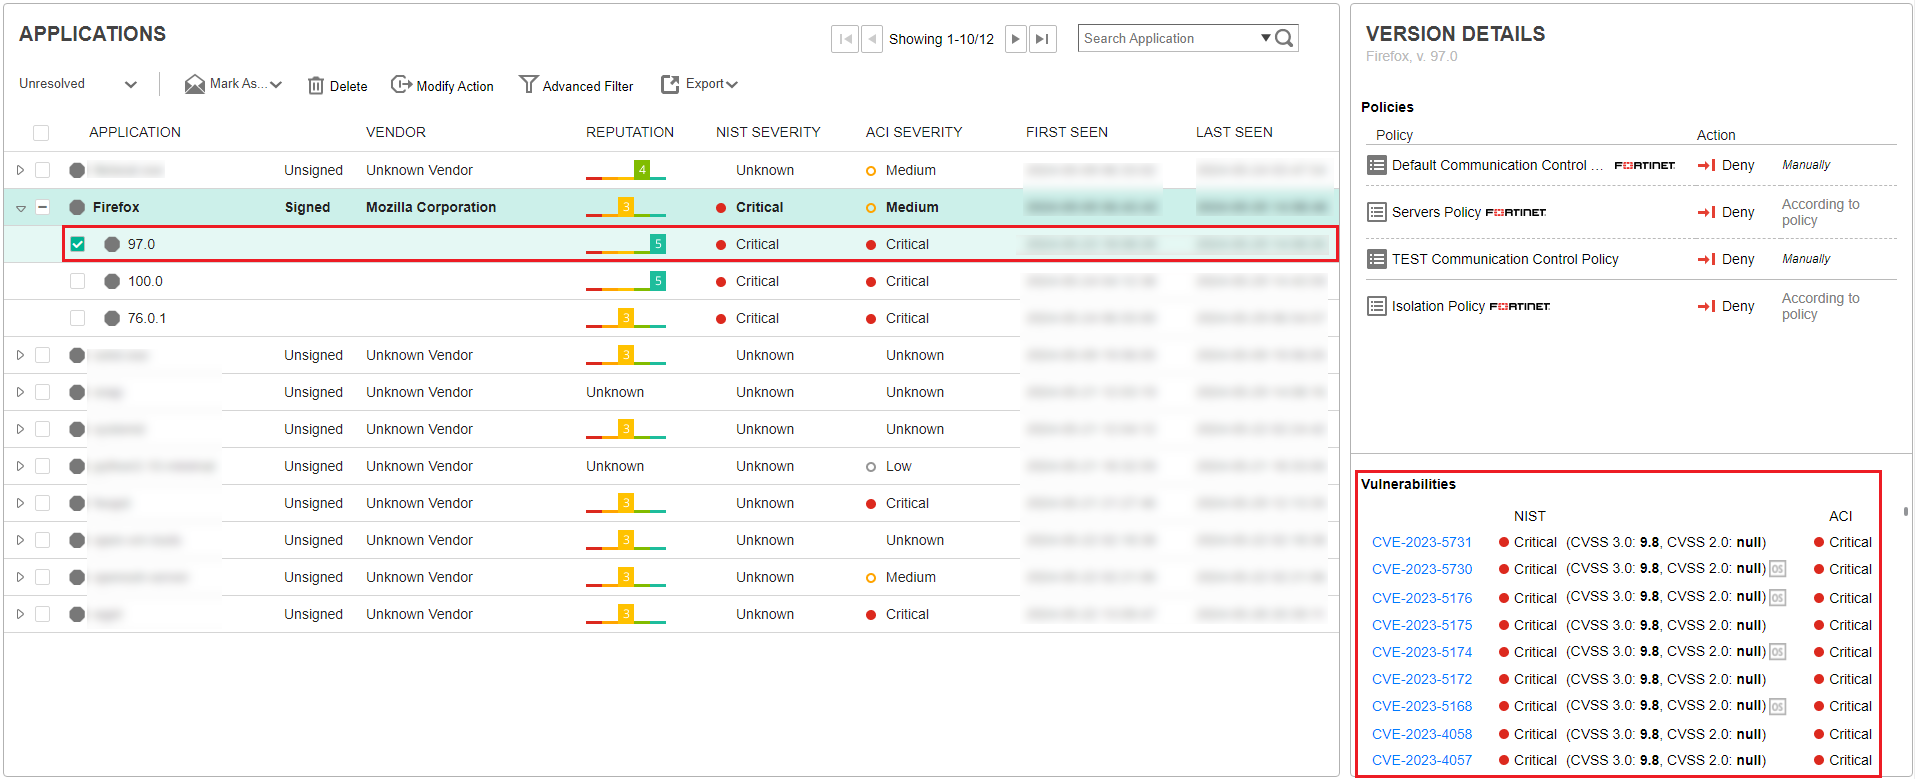This screenshot has width=1915, height=779.
Task: Click the Isolation Policy list icon
Action: coord(1377,306)
